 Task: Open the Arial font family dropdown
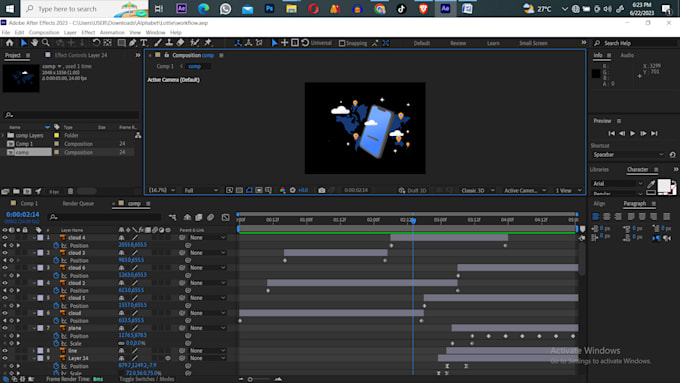[618, 183]
